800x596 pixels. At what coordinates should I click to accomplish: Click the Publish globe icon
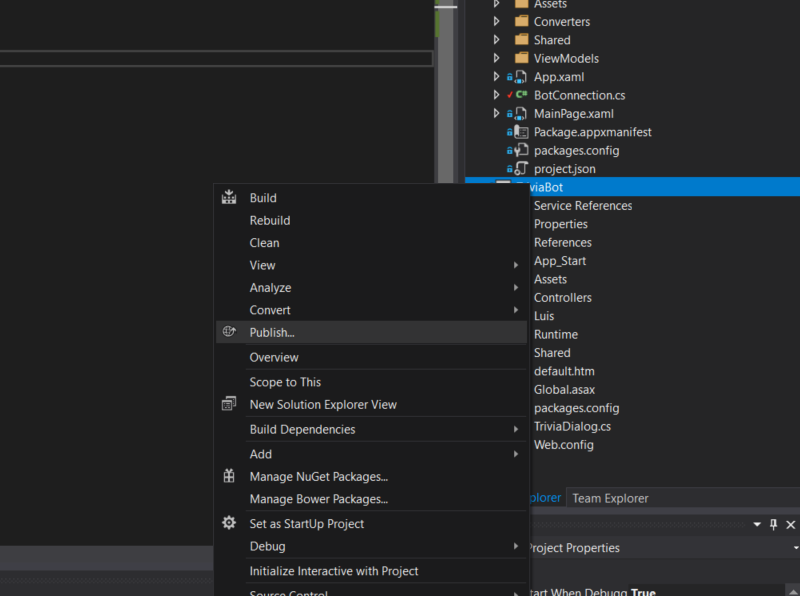click(229, 332)
